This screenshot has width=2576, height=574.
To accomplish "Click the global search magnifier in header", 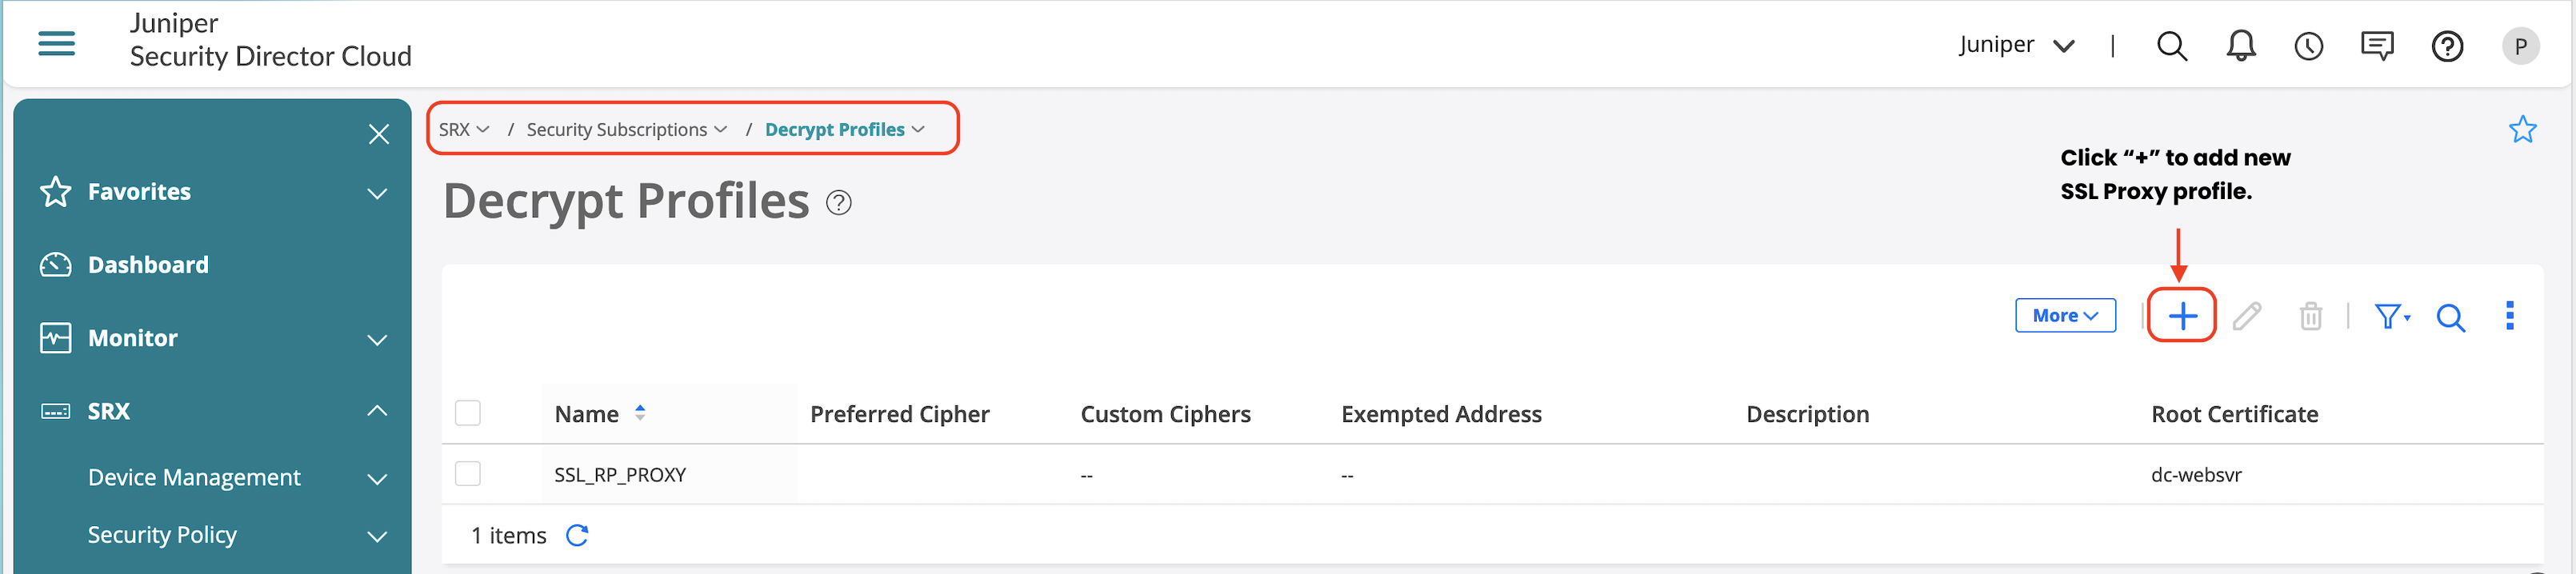I will point(2171,46).
